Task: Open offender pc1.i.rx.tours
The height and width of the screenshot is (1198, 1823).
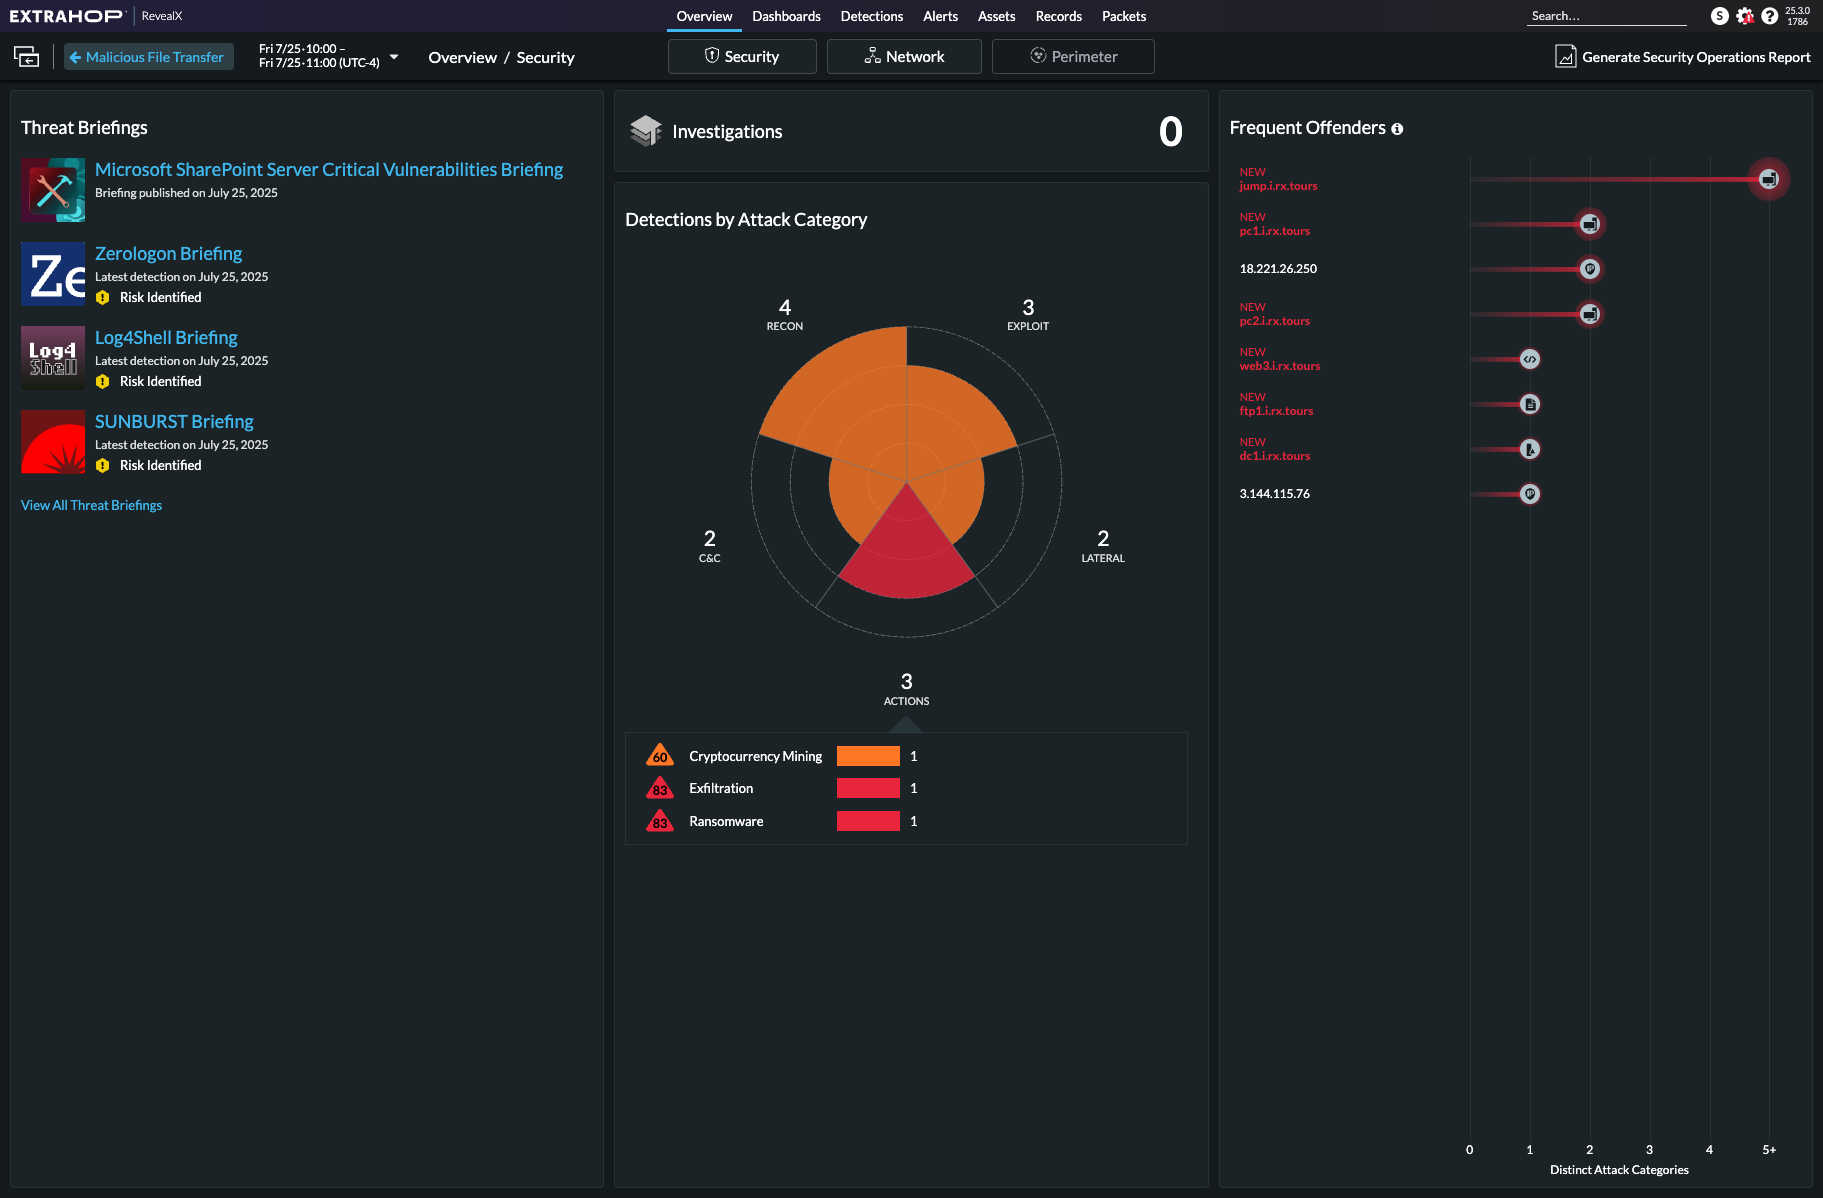Action: tap(1274, 231)
